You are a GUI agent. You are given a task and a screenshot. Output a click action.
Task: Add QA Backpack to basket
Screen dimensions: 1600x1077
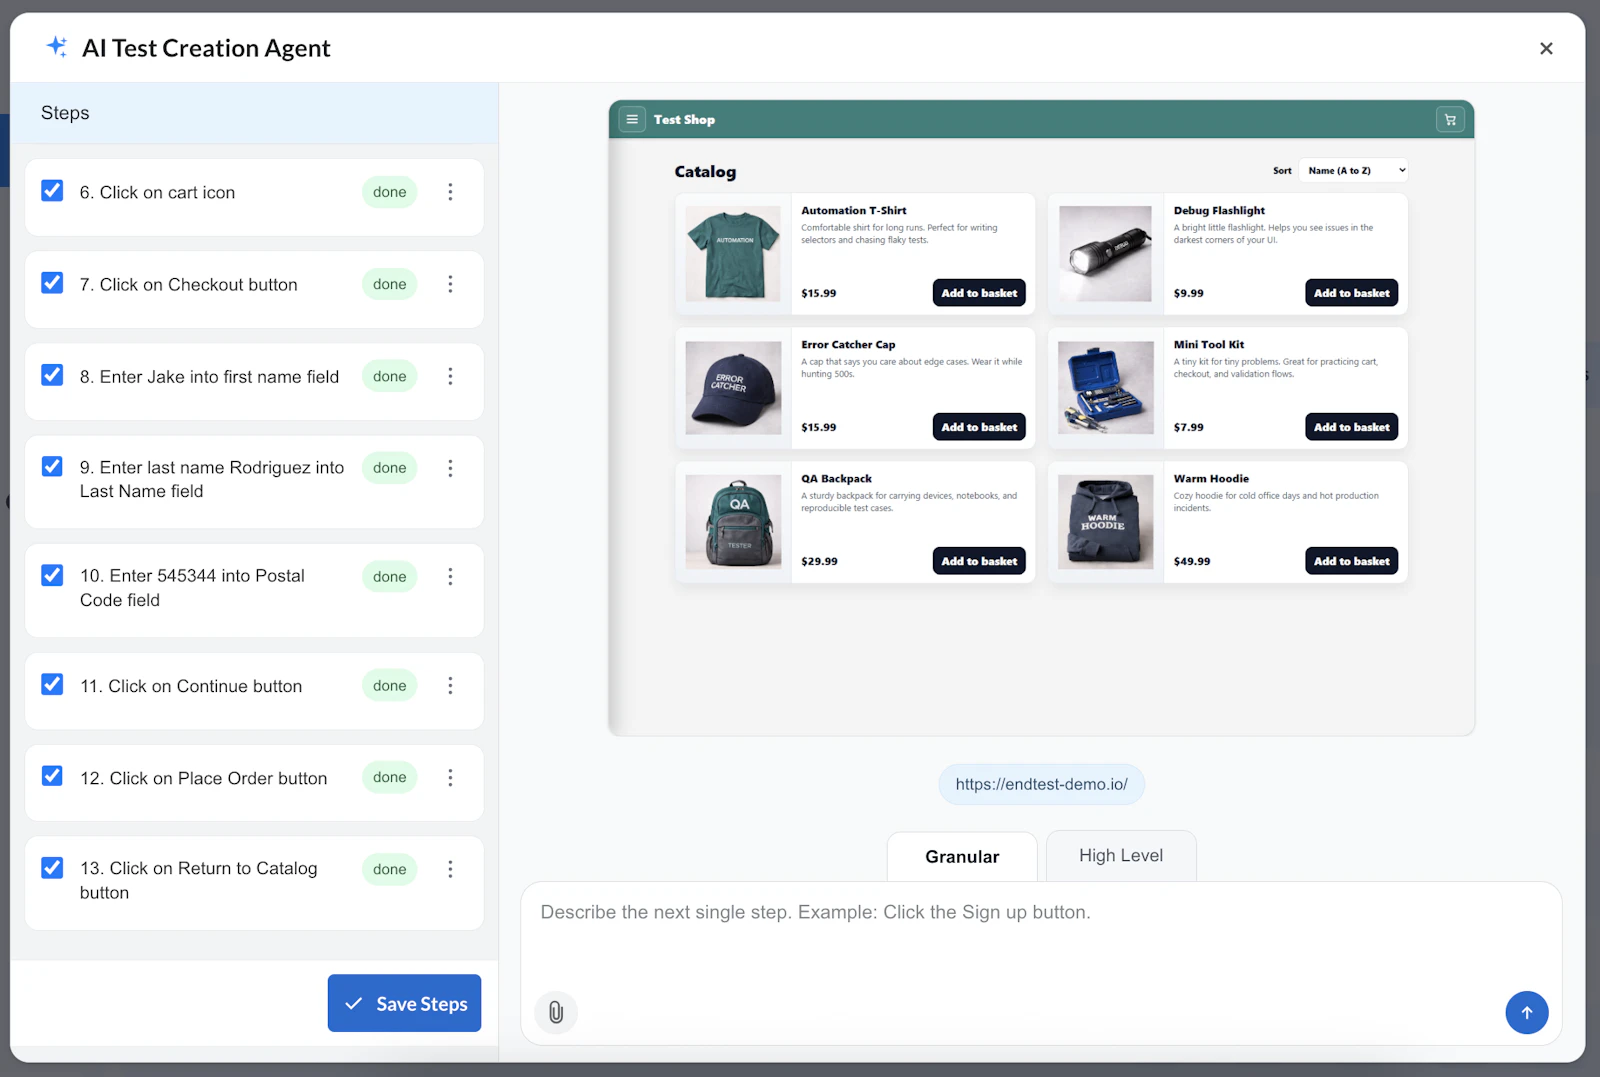click(979, 561)
